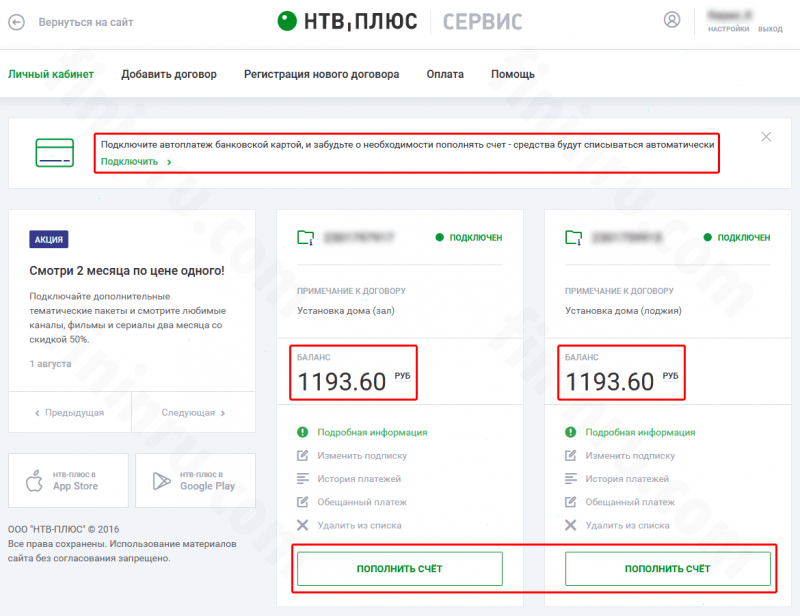Click balance 1193.60 in лоджия contract card
Screen dimensions: 800x616
click(610, 382)
